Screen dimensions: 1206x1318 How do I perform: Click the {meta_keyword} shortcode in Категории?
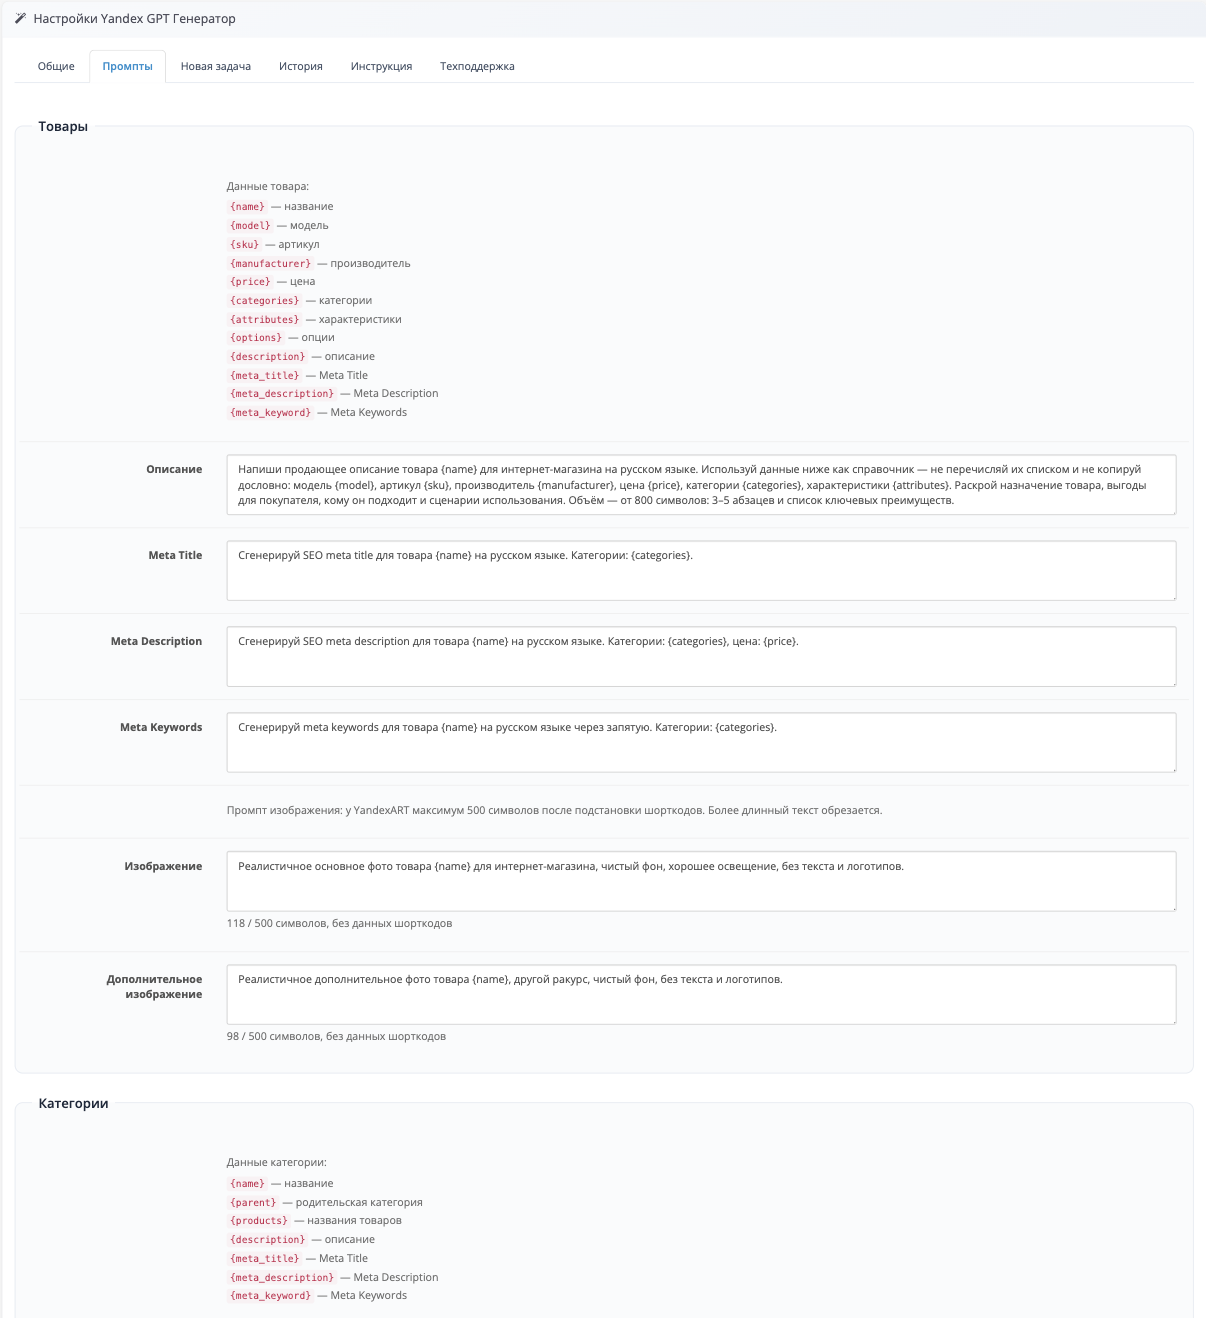click(x=270, y=1296)
